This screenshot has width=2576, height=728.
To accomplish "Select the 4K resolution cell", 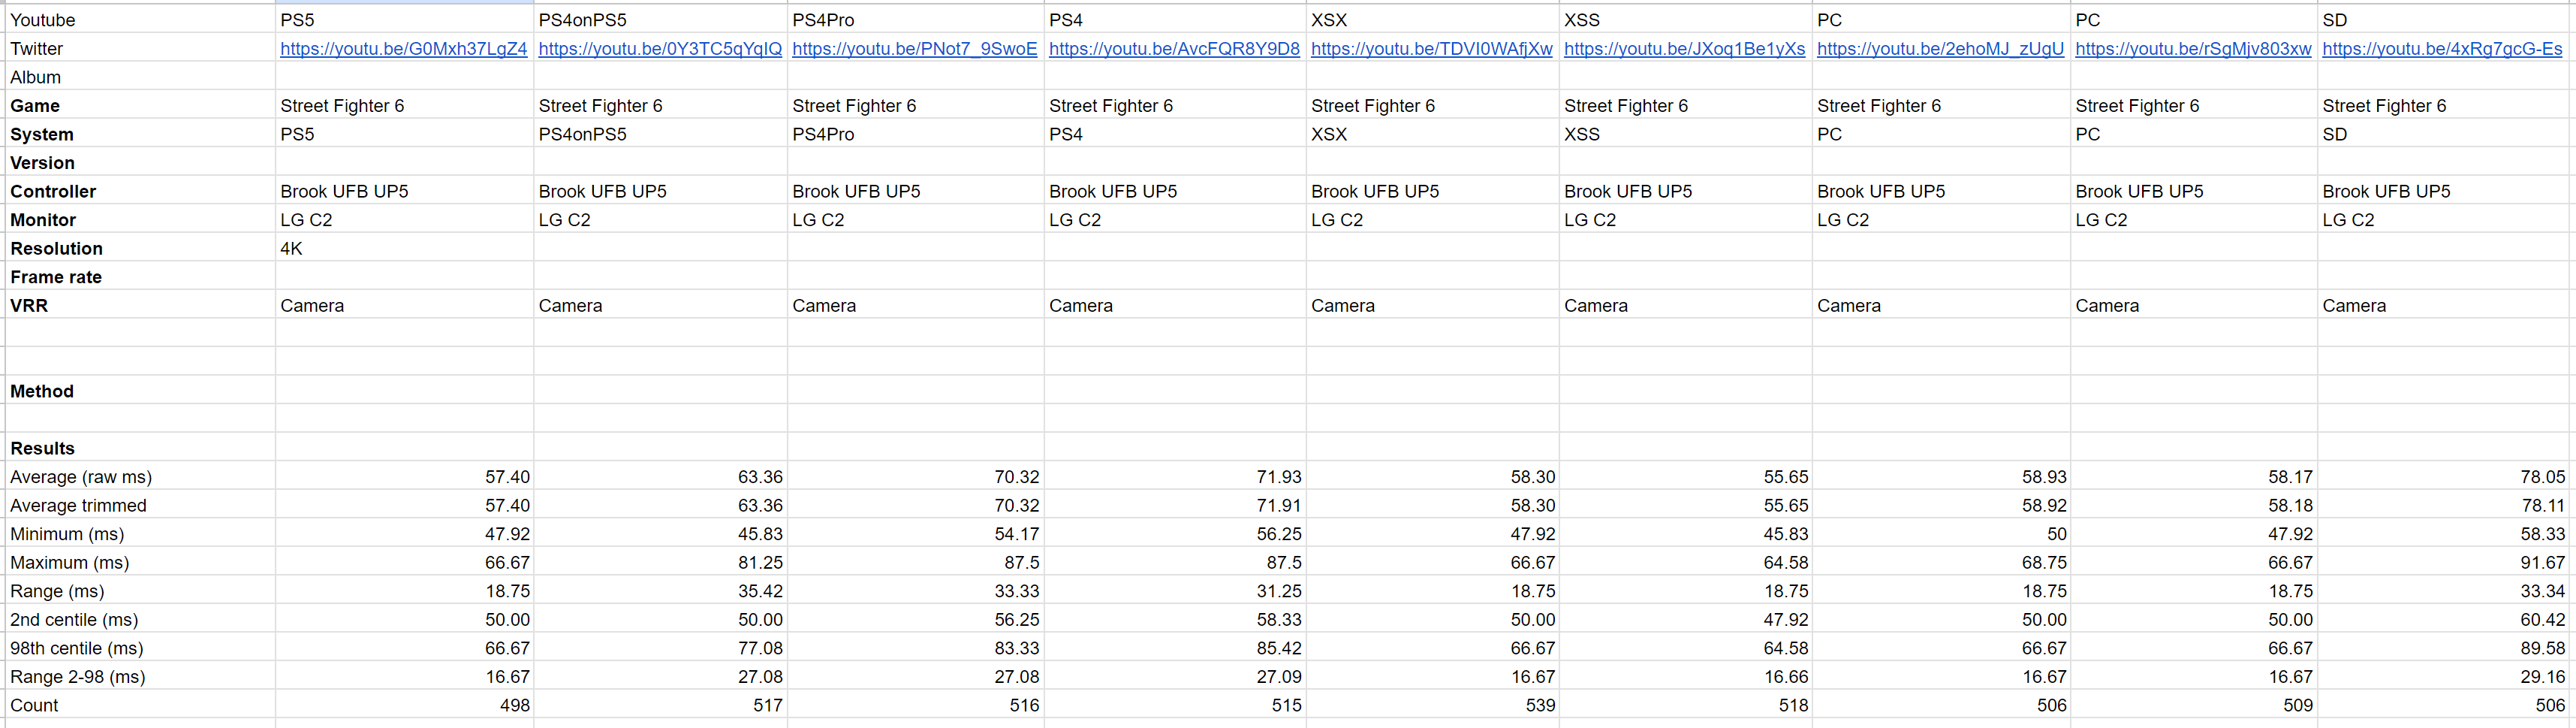I will coord(405,248).
